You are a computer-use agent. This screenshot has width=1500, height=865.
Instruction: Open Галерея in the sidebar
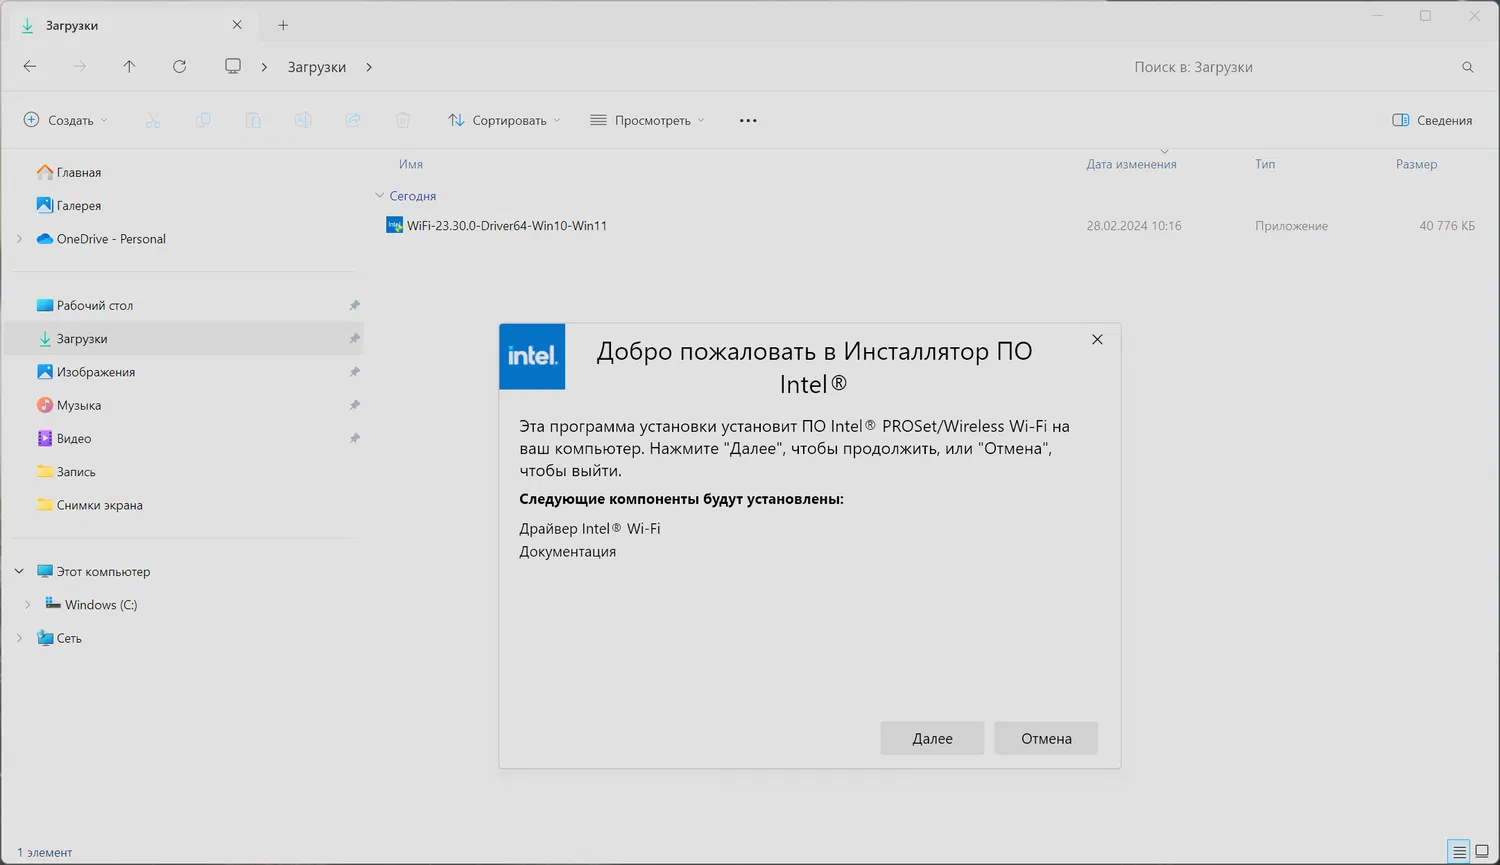[x=79, y=205]
